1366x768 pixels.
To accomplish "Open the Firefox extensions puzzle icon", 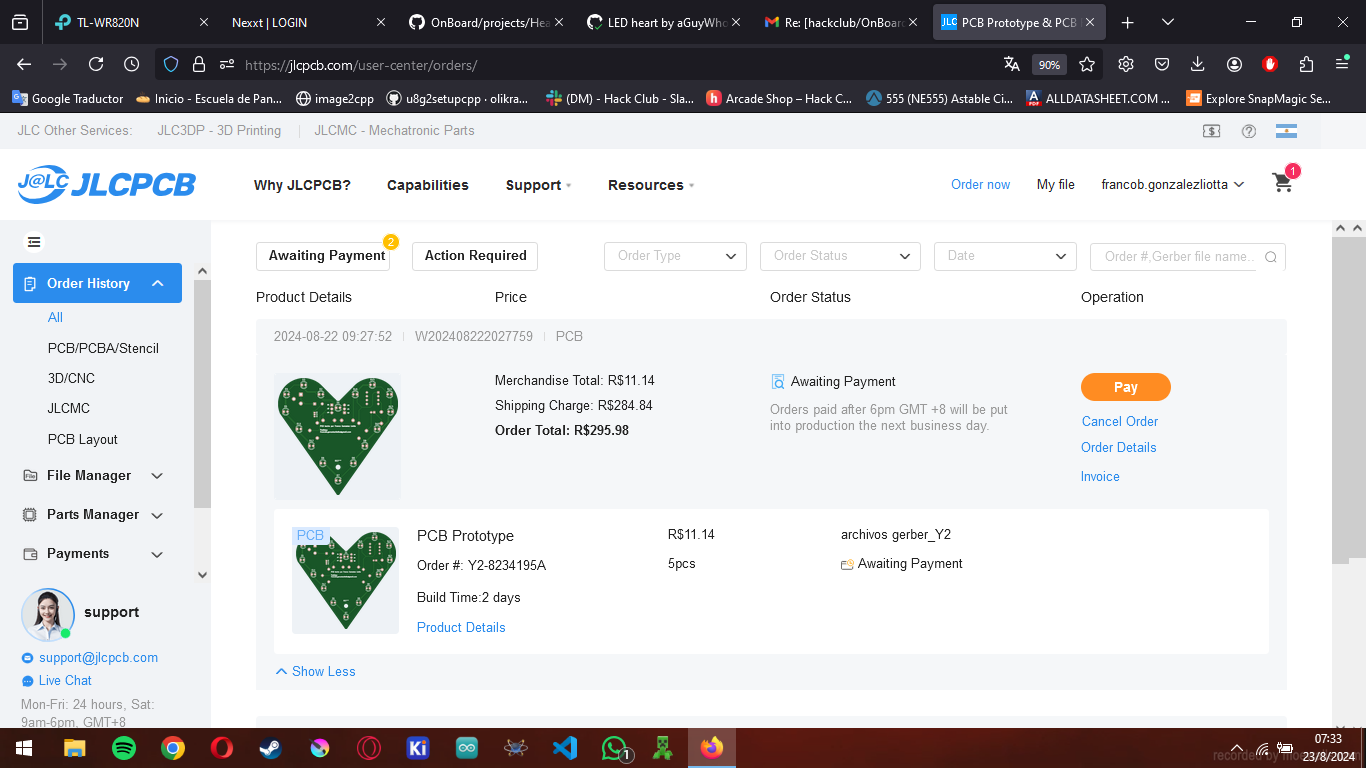I will [x=1306, y=64].
